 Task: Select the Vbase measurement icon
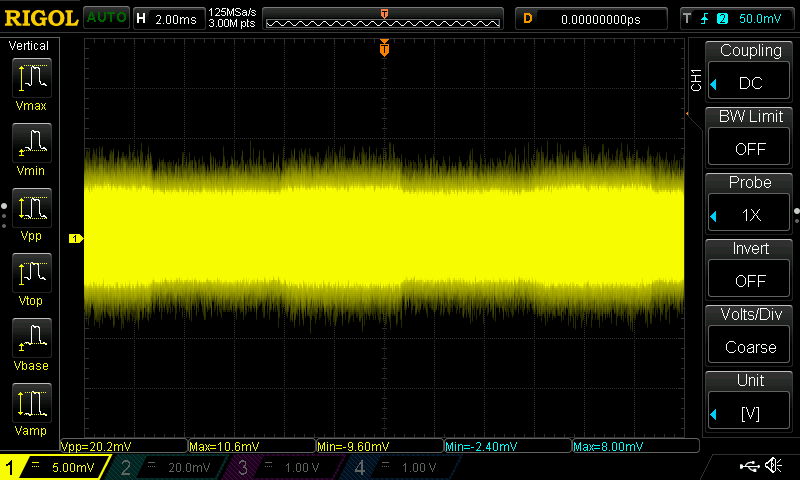click(31, 338)
